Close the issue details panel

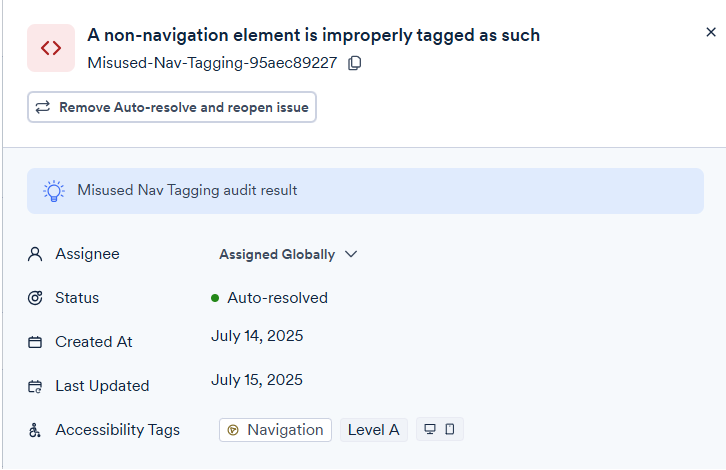[x=711, y=32]
